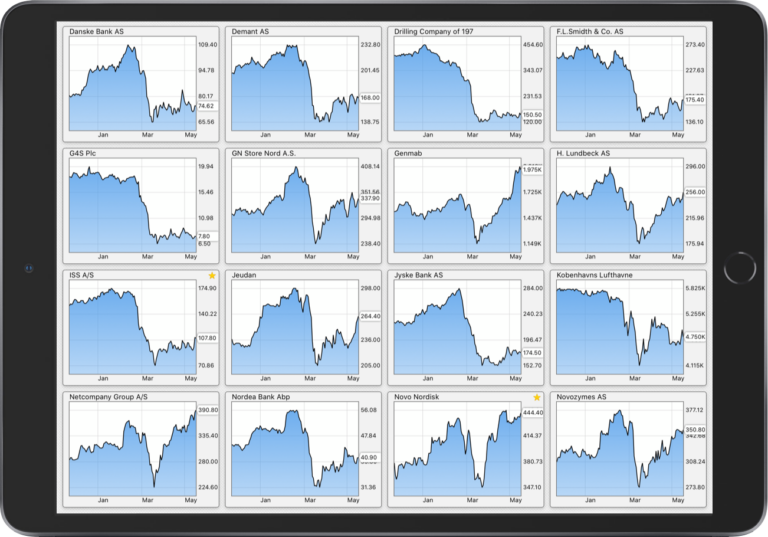Click Jyske Bank current price 174.50

532,353
